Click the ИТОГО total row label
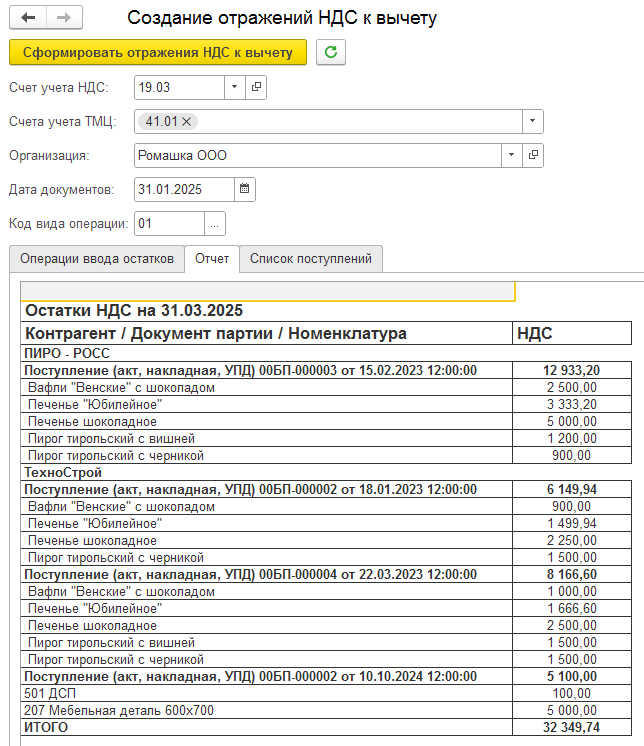644x746 pixels. click(x=46, y=727)
